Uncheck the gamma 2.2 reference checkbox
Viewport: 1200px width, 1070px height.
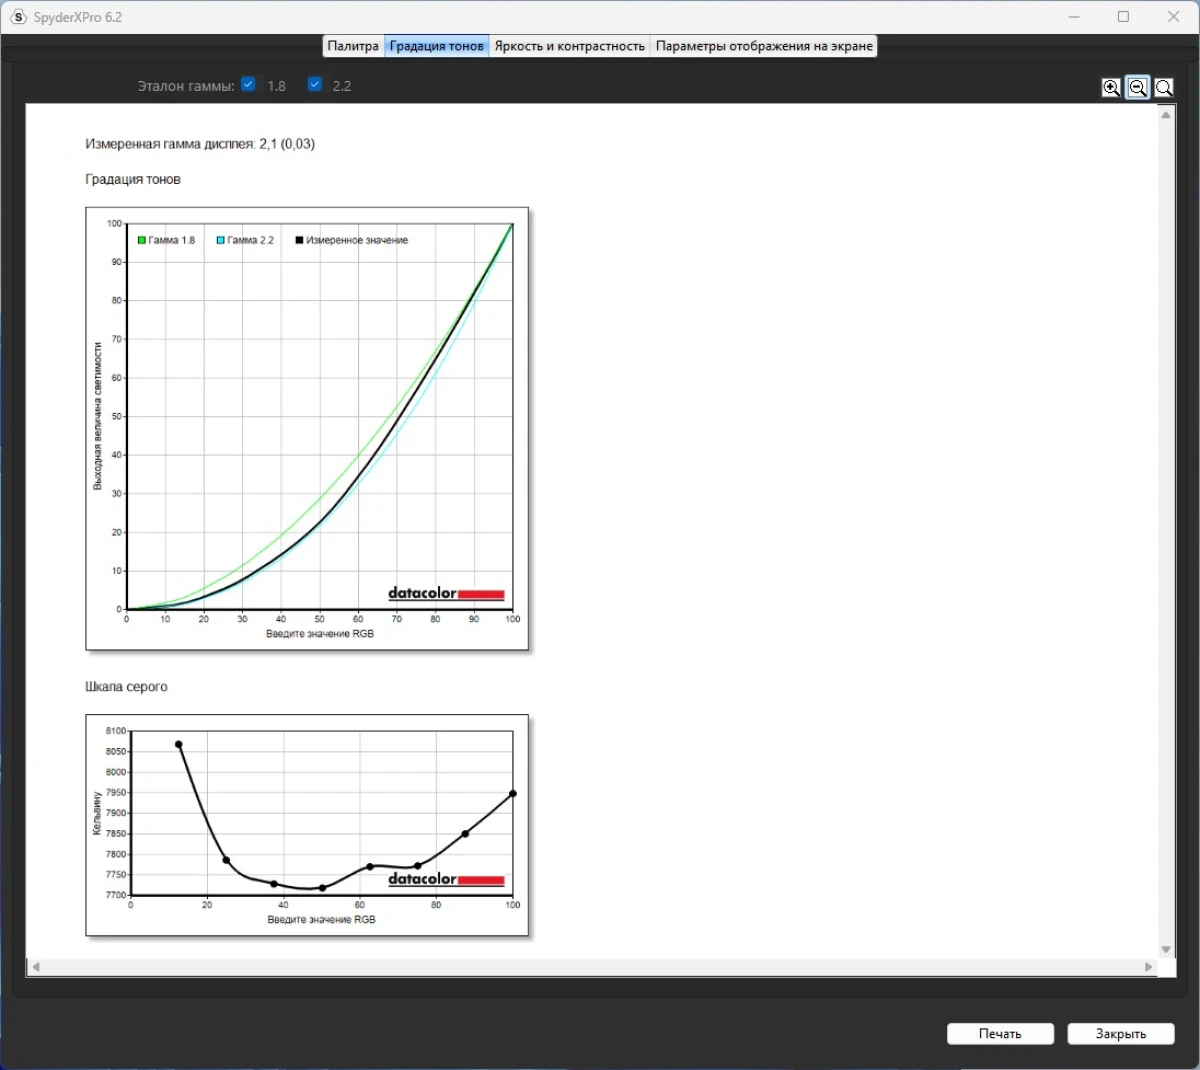(315, 85)
